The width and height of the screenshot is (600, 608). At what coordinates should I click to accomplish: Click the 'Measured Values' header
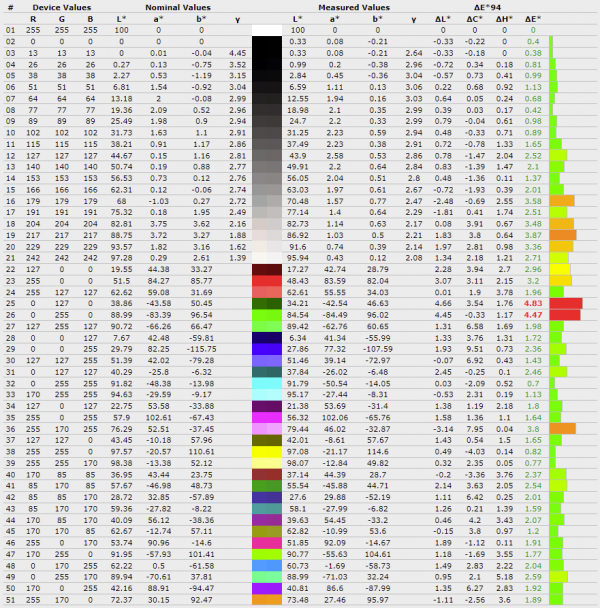point(354,7)
